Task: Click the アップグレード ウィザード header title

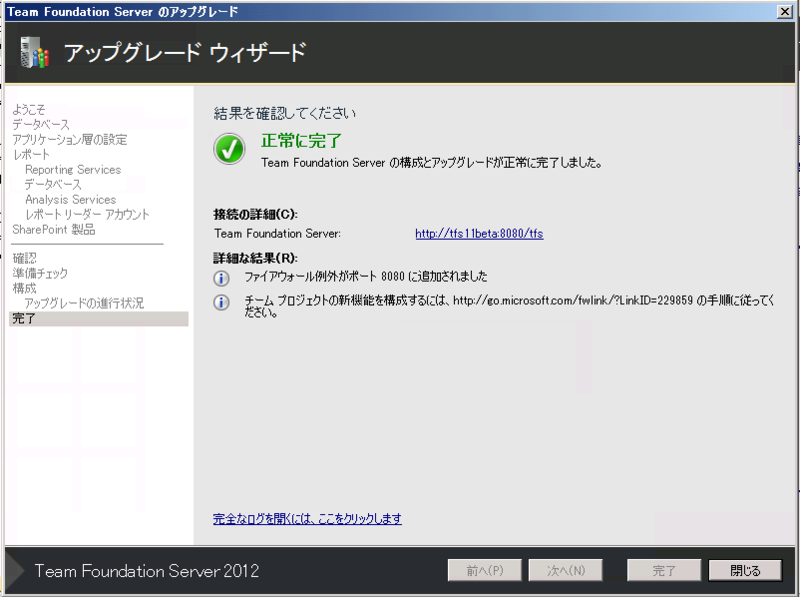Action: pyautogui.click(x=185, y=53)
